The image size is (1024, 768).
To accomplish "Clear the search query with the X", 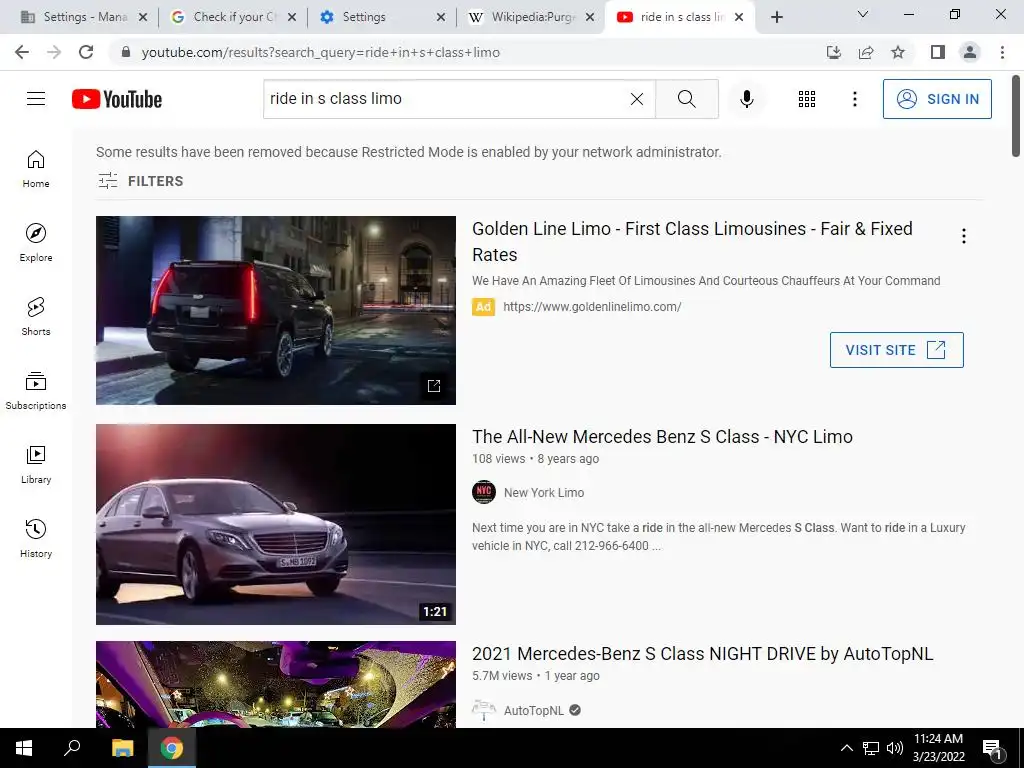I will click(637, 99).
